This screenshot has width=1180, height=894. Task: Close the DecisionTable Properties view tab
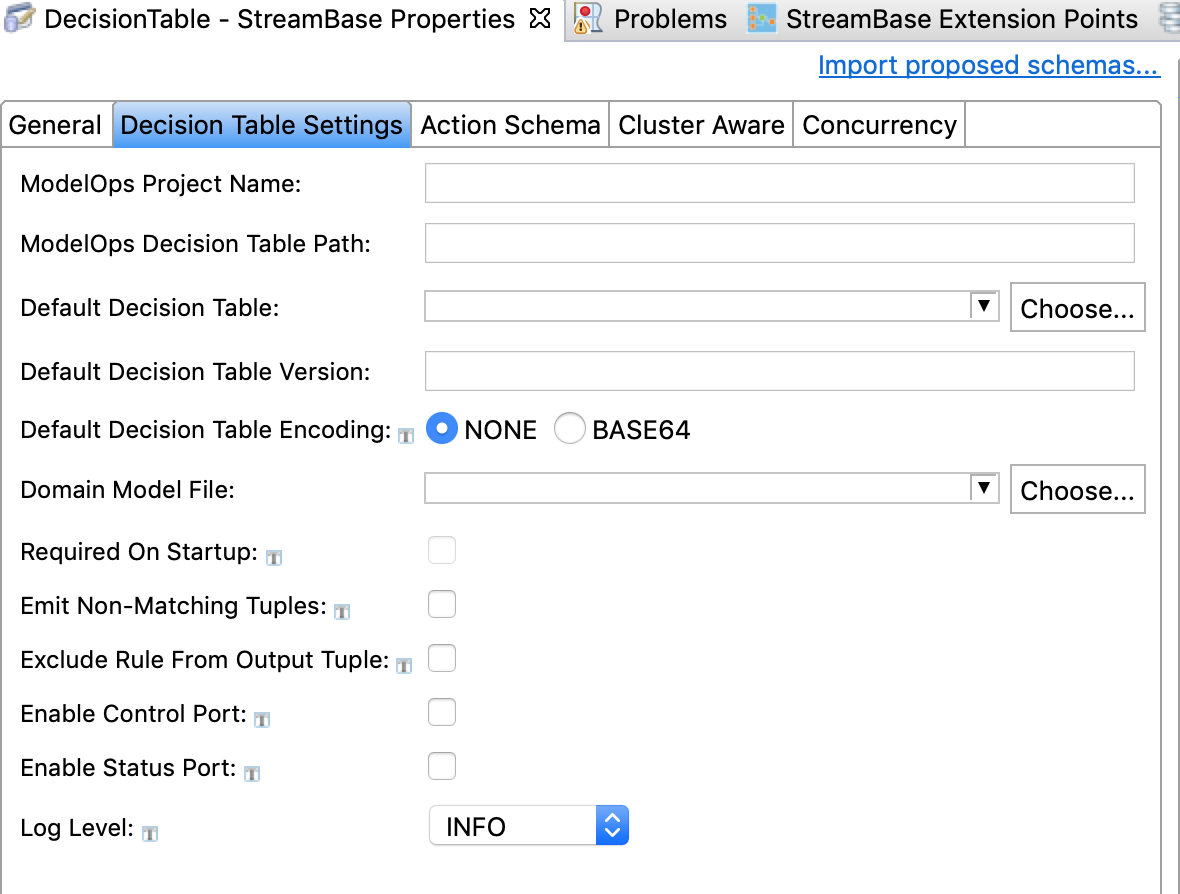540,18
